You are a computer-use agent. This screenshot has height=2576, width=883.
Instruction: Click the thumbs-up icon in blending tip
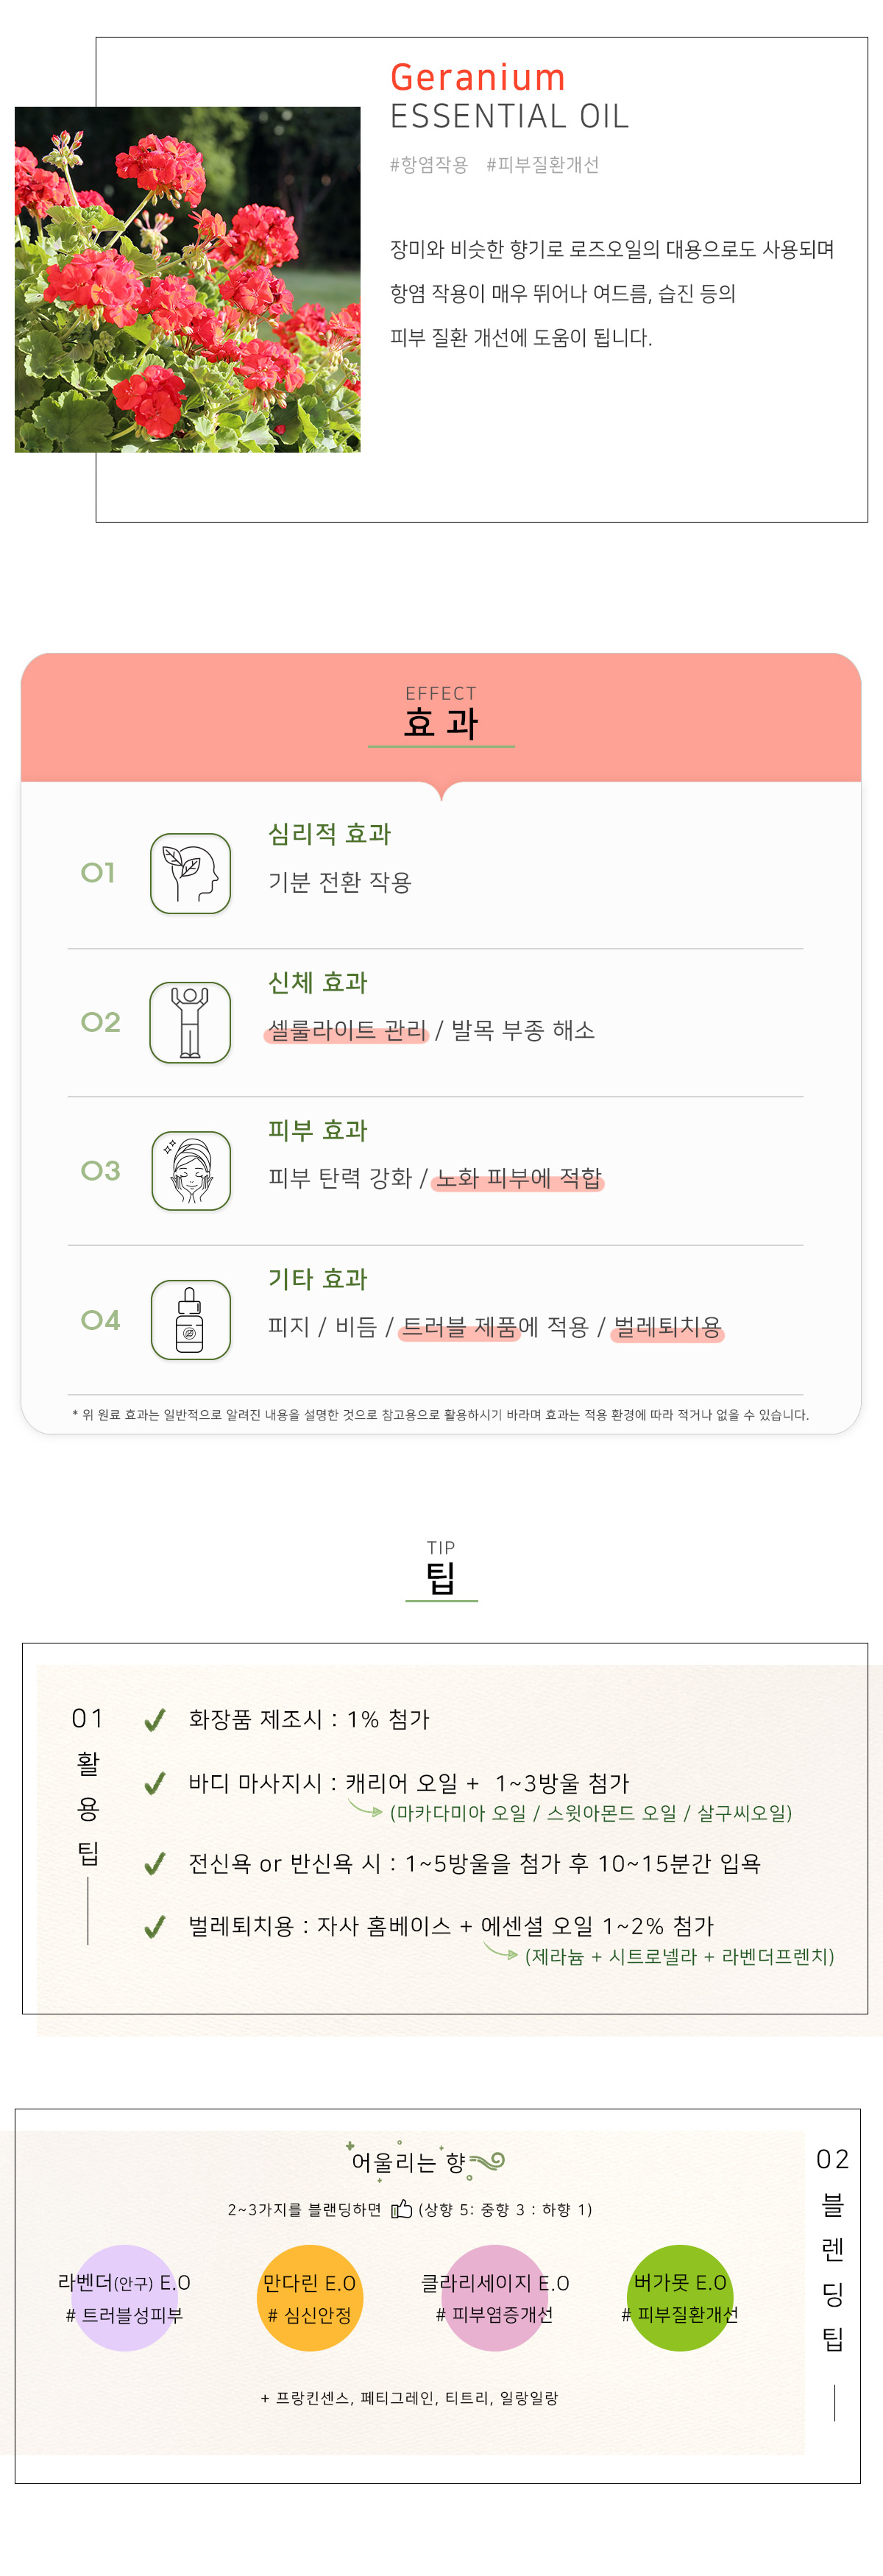[x=401, y=2209]
